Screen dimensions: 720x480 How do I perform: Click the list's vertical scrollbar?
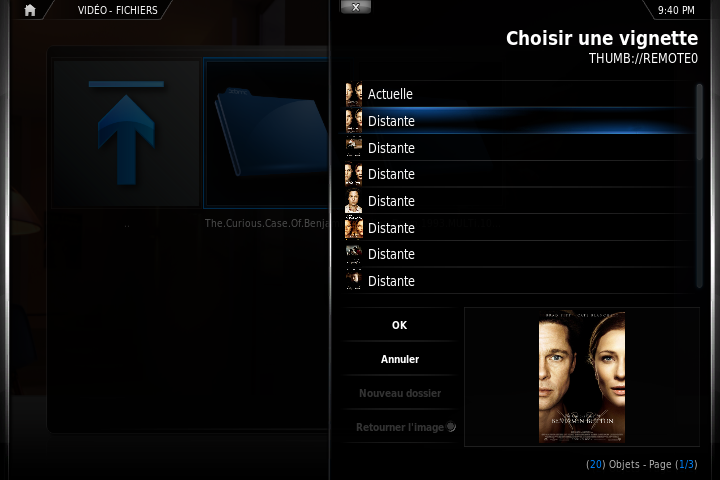(x=699, y=186)
